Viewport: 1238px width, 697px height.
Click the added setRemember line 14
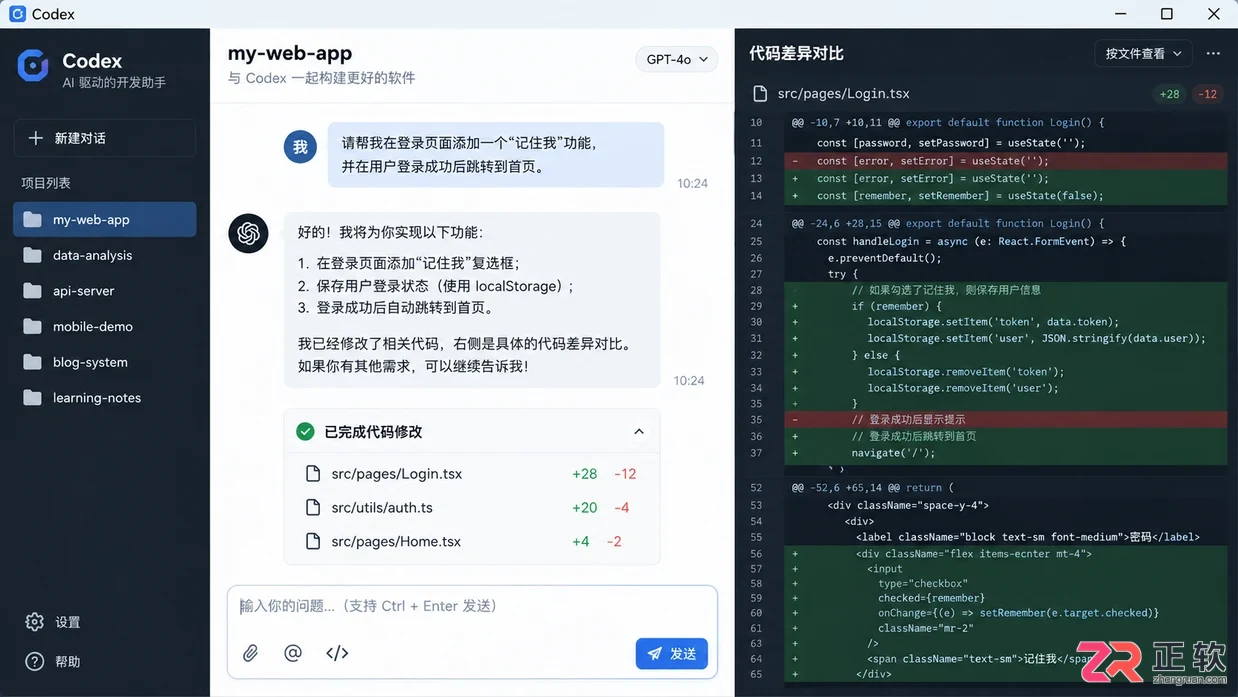tap(1005, 196)
